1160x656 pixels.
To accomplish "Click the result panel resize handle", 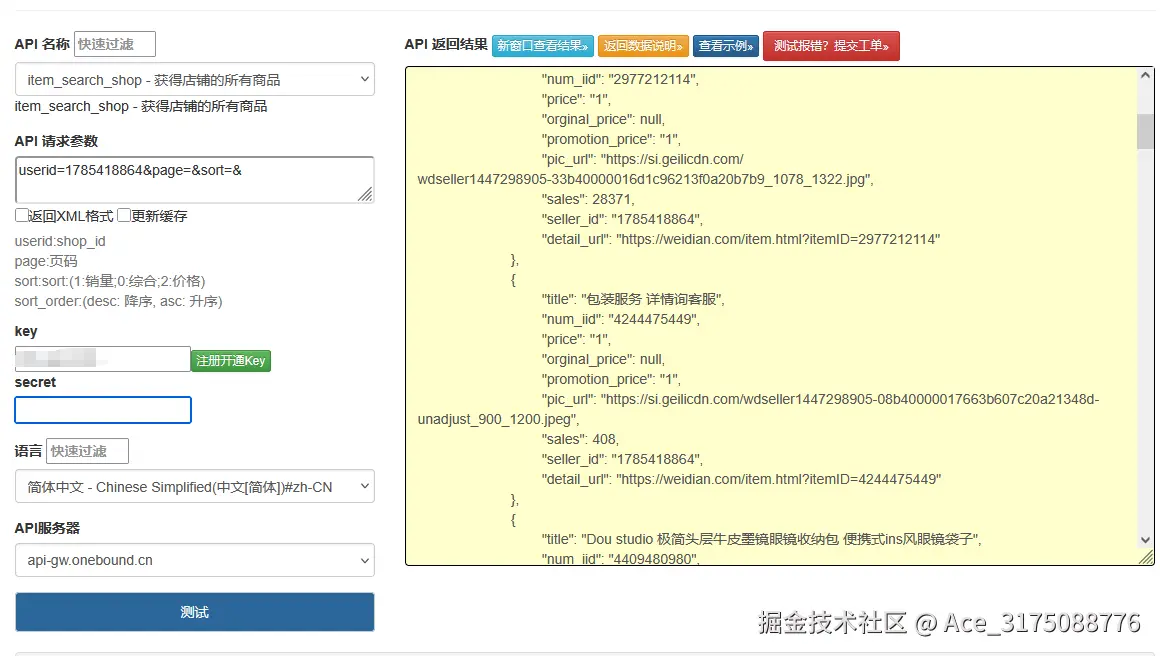I will click(1146, 558).
